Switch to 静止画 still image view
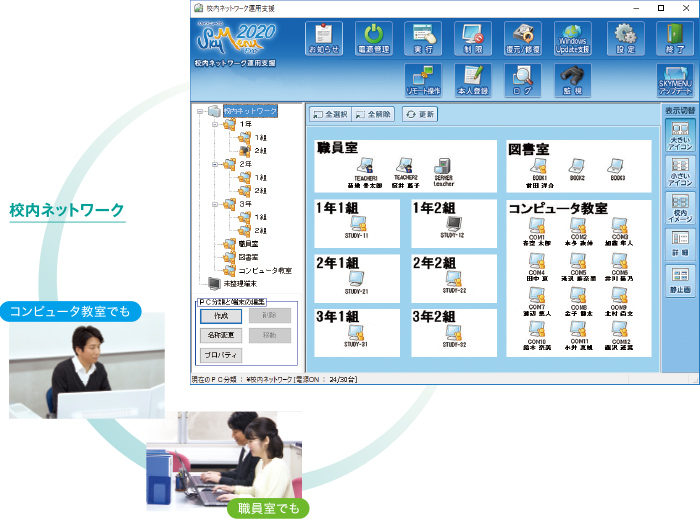The width and height of the screenshot is (700, 519). coord(680,281)
